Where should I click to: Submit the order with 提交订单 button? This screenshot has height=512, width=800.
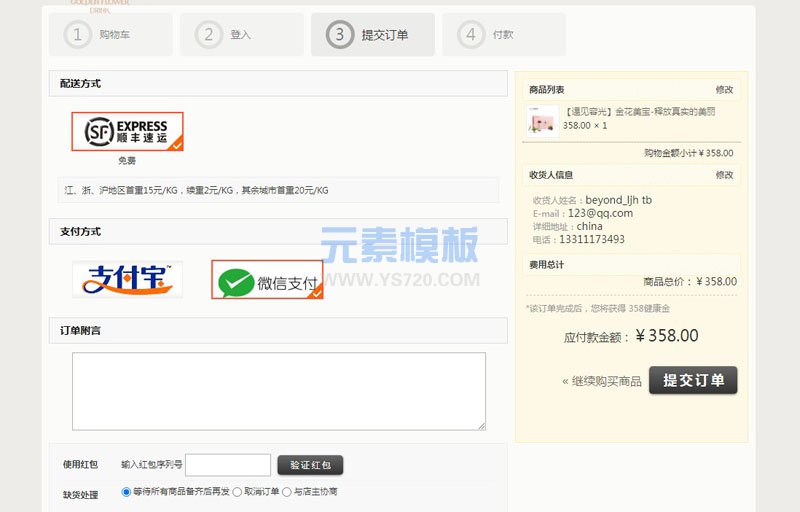click(x=693, y=380)
